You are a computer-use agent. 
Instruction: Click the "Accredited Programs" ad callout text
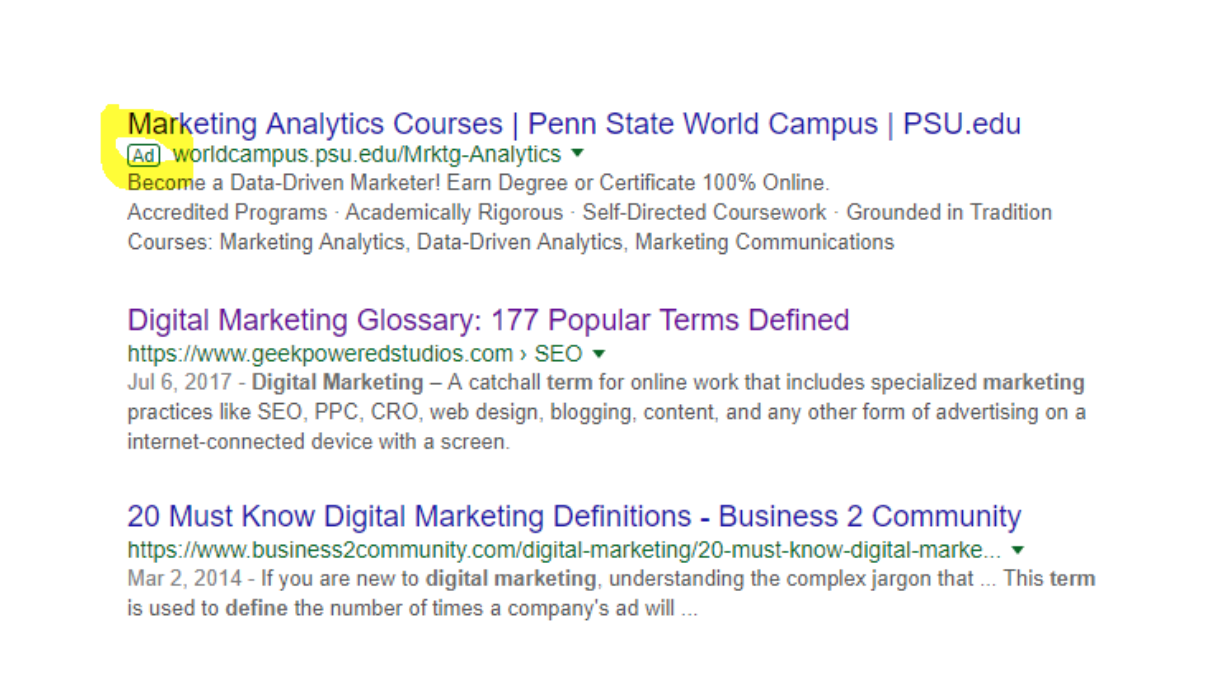click(227, 212)
